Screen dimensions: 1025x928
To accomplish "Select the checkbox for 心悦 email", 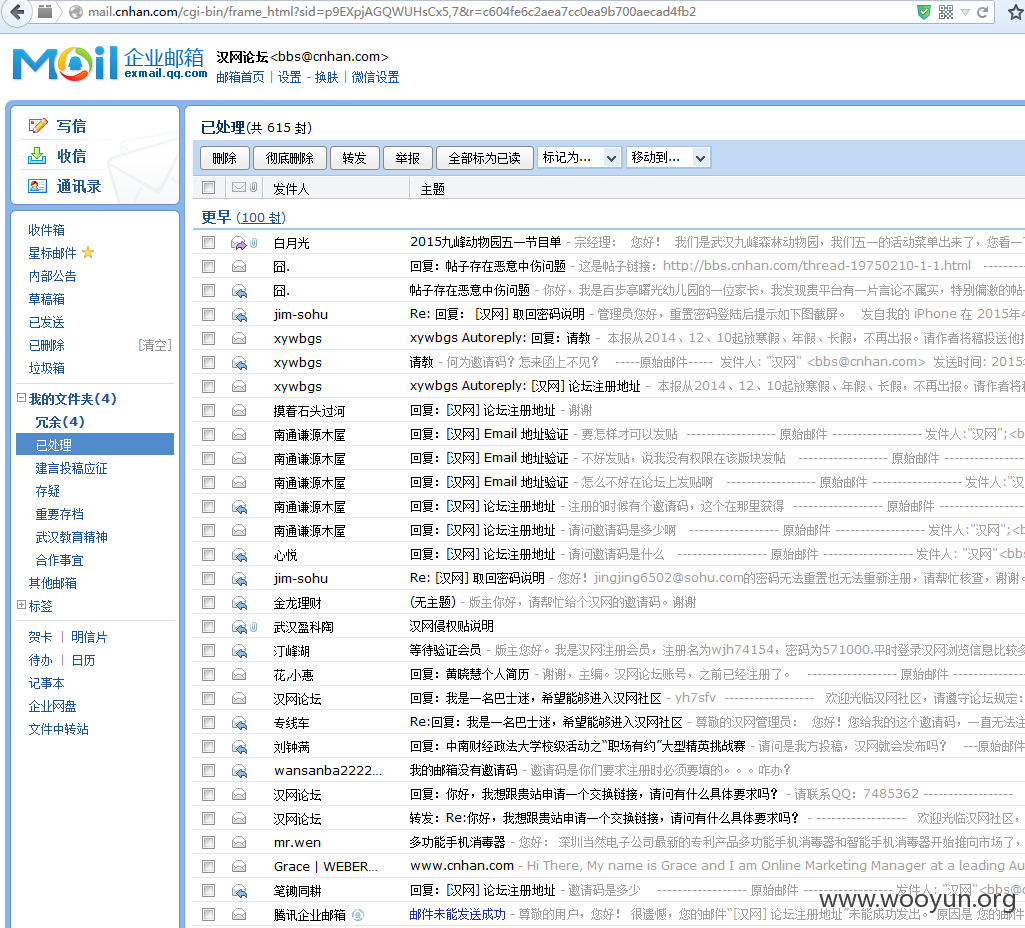I will (209, 555).
